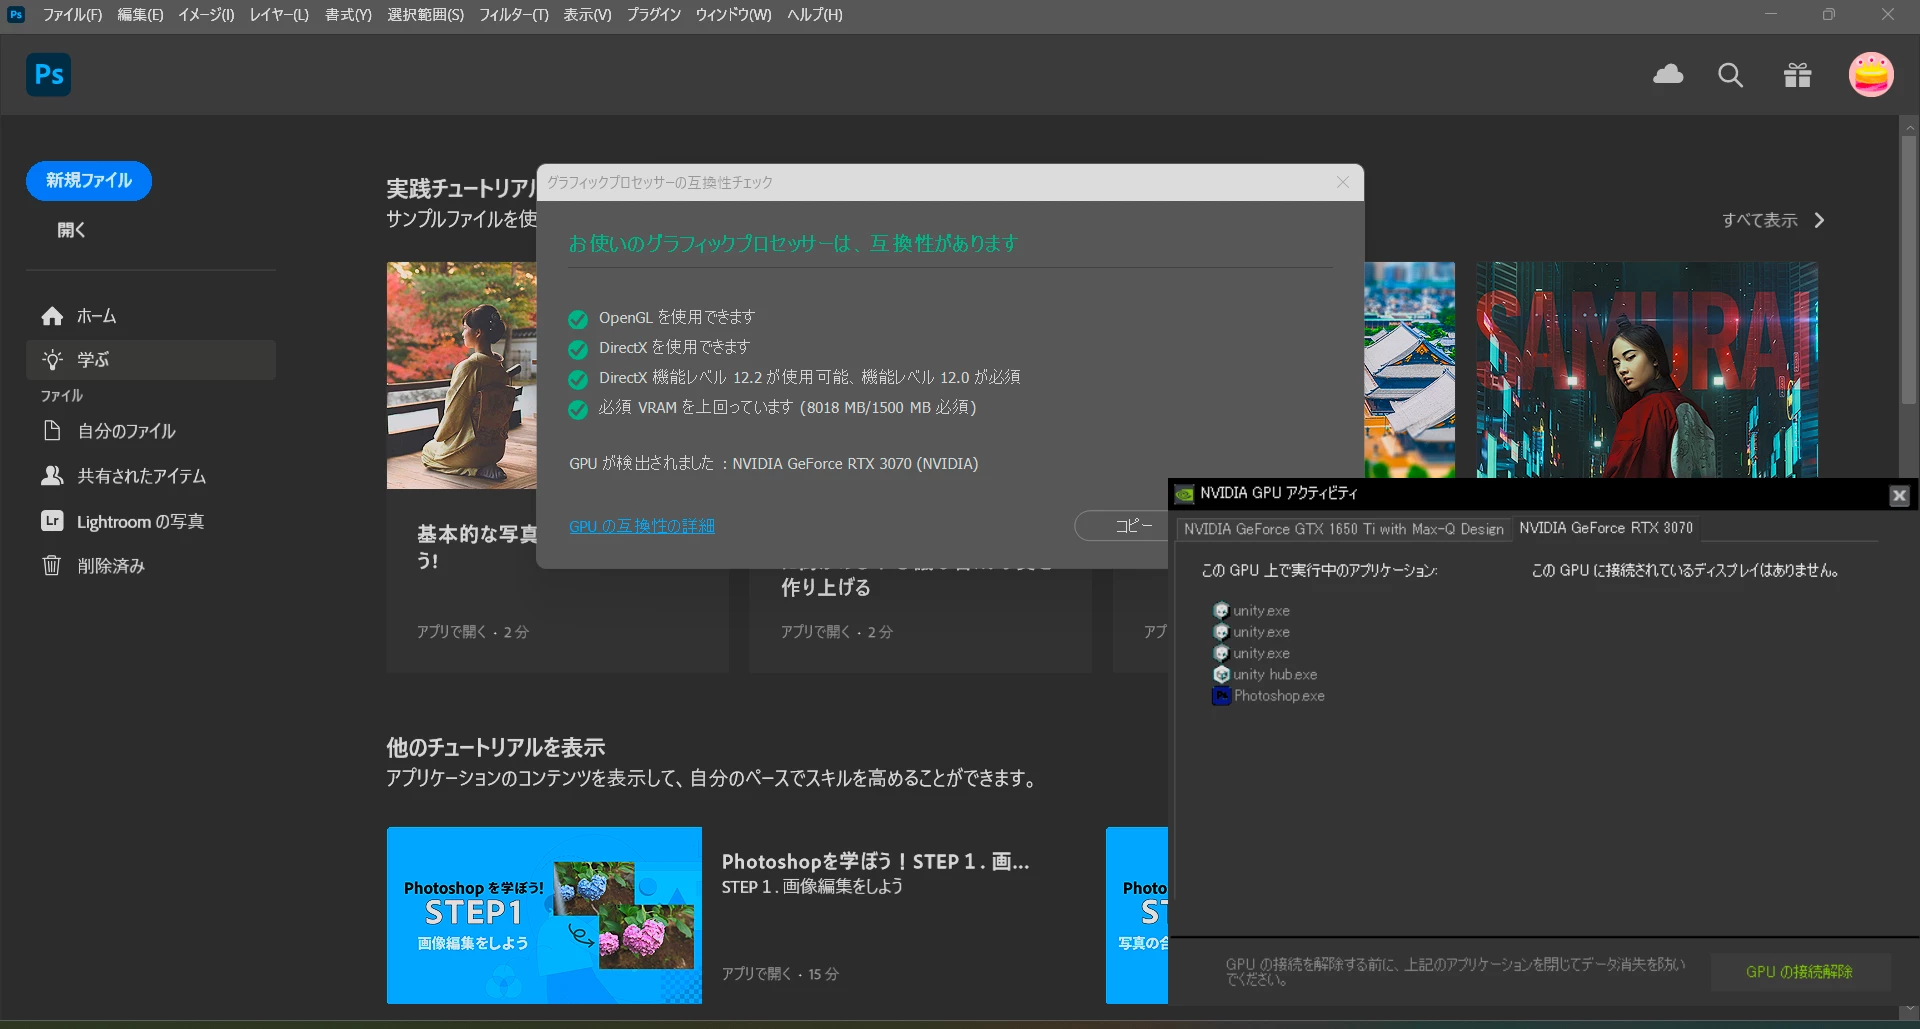
Task: Select Photoshop.exe text in GPU application list
Action: (x=1279, y=696)
